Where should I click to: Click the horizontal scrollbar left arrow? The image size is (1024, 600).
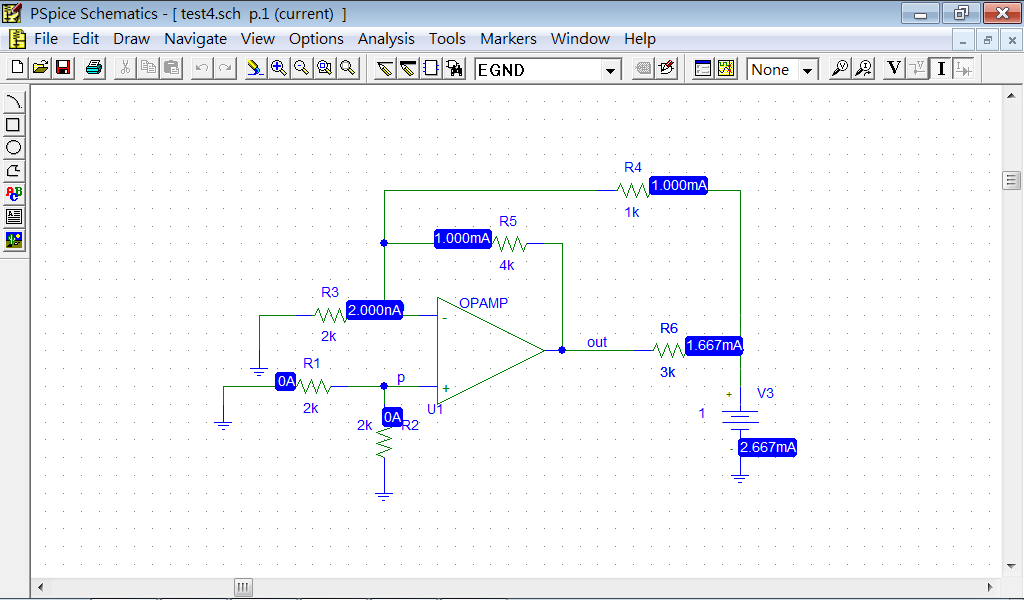40,587
